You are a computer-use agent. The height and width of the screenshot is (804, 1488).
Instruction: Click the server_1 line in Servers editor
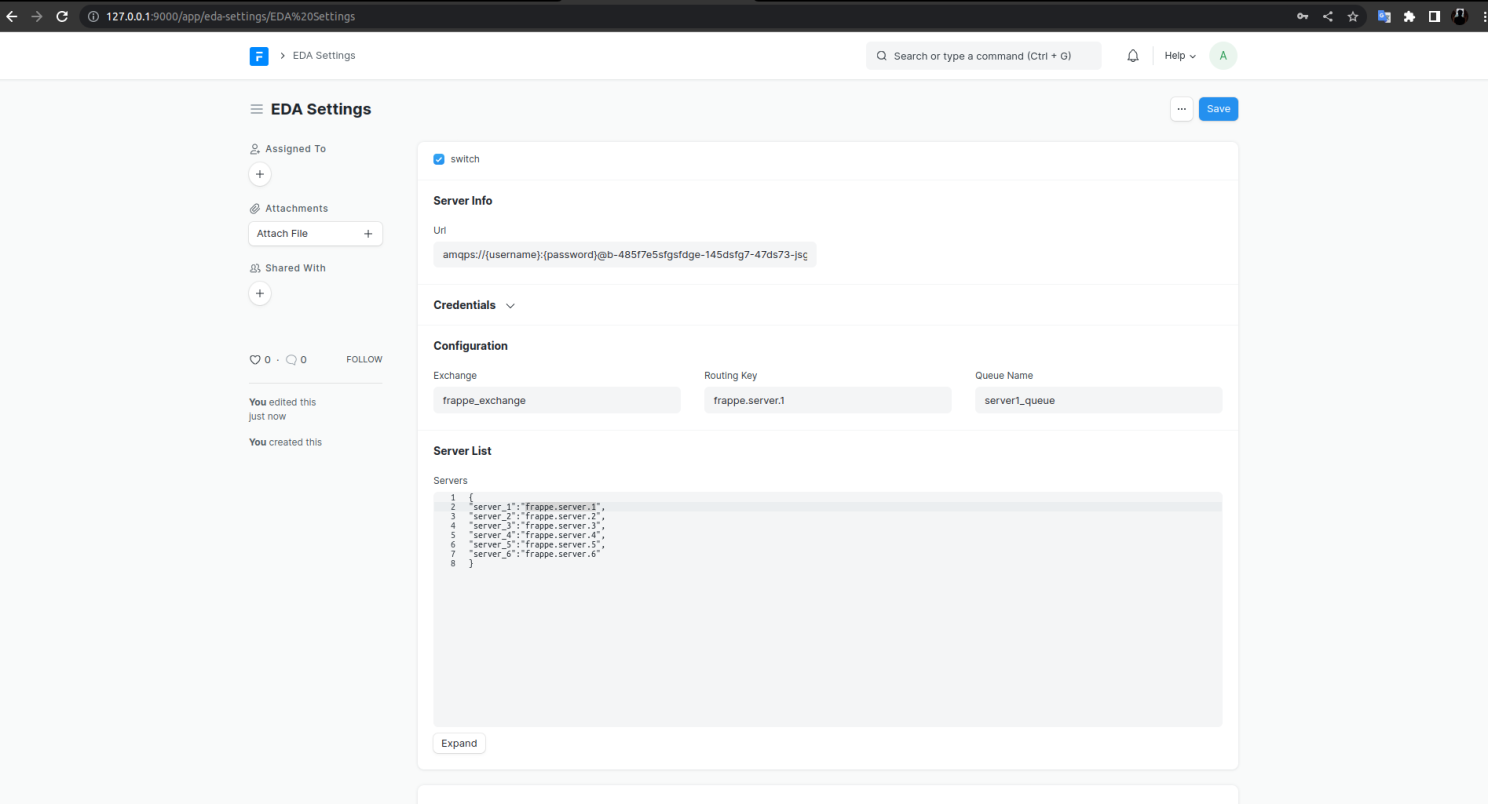[537, 507]
